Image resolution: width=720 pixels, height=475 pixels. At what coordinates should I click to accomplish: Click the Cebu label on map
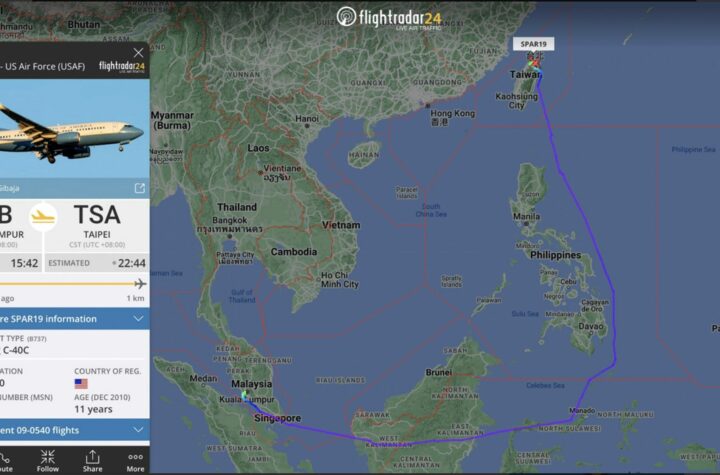568,282
